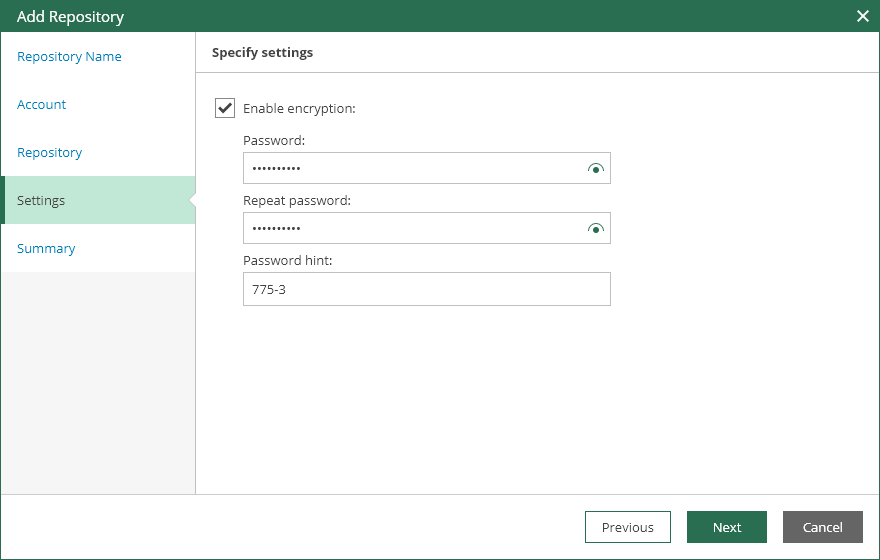Image resolution: width=880 pixels, height=560 pixels.
Task: Proceed with the Next button
Action: (x=727, y=527)
